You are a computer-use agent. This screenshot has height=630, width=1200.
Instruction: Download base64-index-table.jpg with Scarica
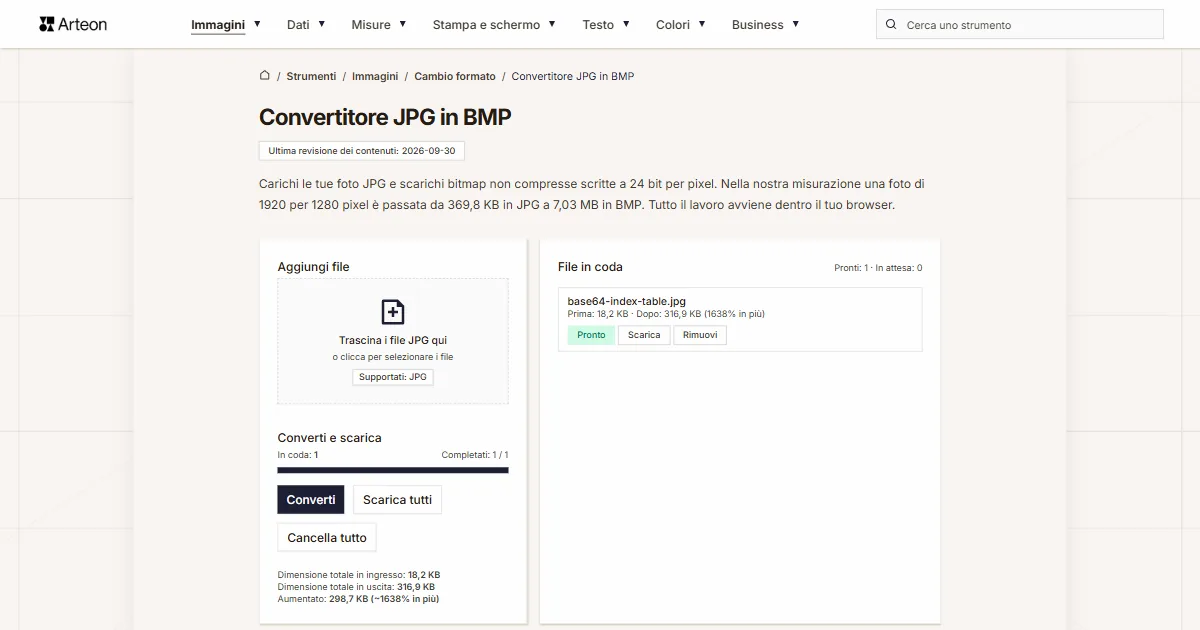coord(644,335)
